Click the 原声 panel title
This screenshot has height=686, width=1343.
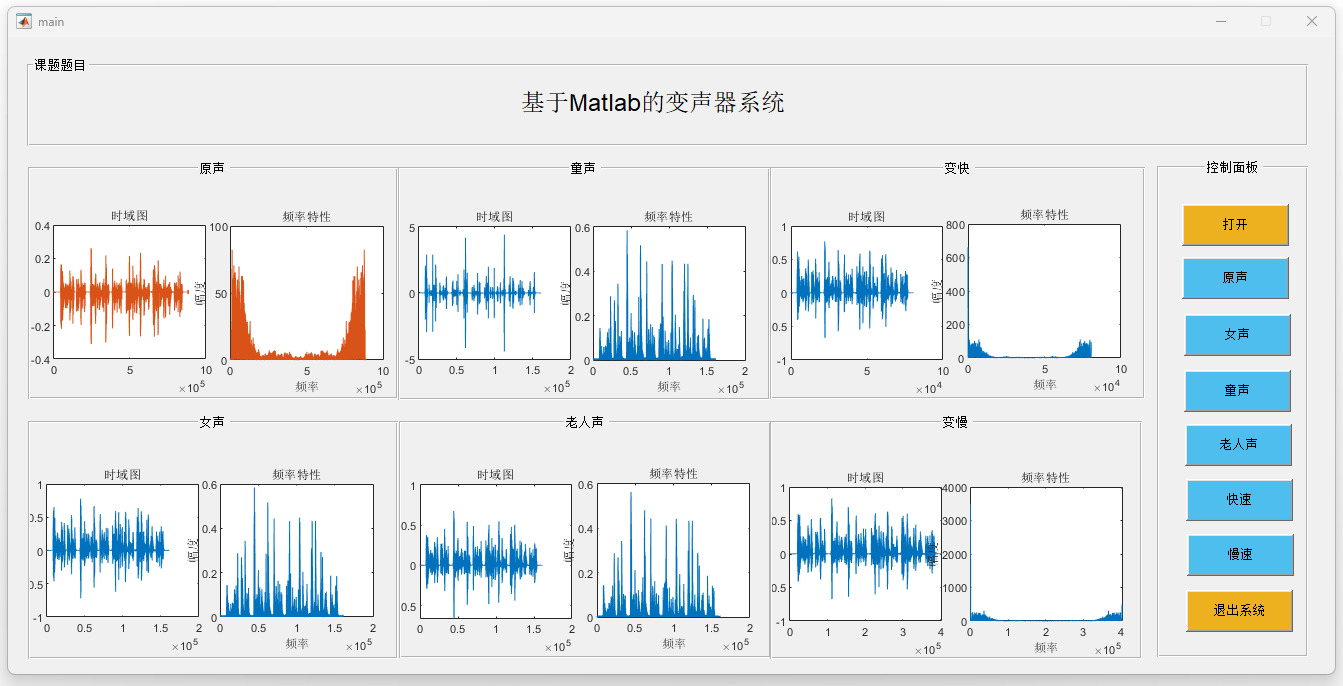[212, 168]
